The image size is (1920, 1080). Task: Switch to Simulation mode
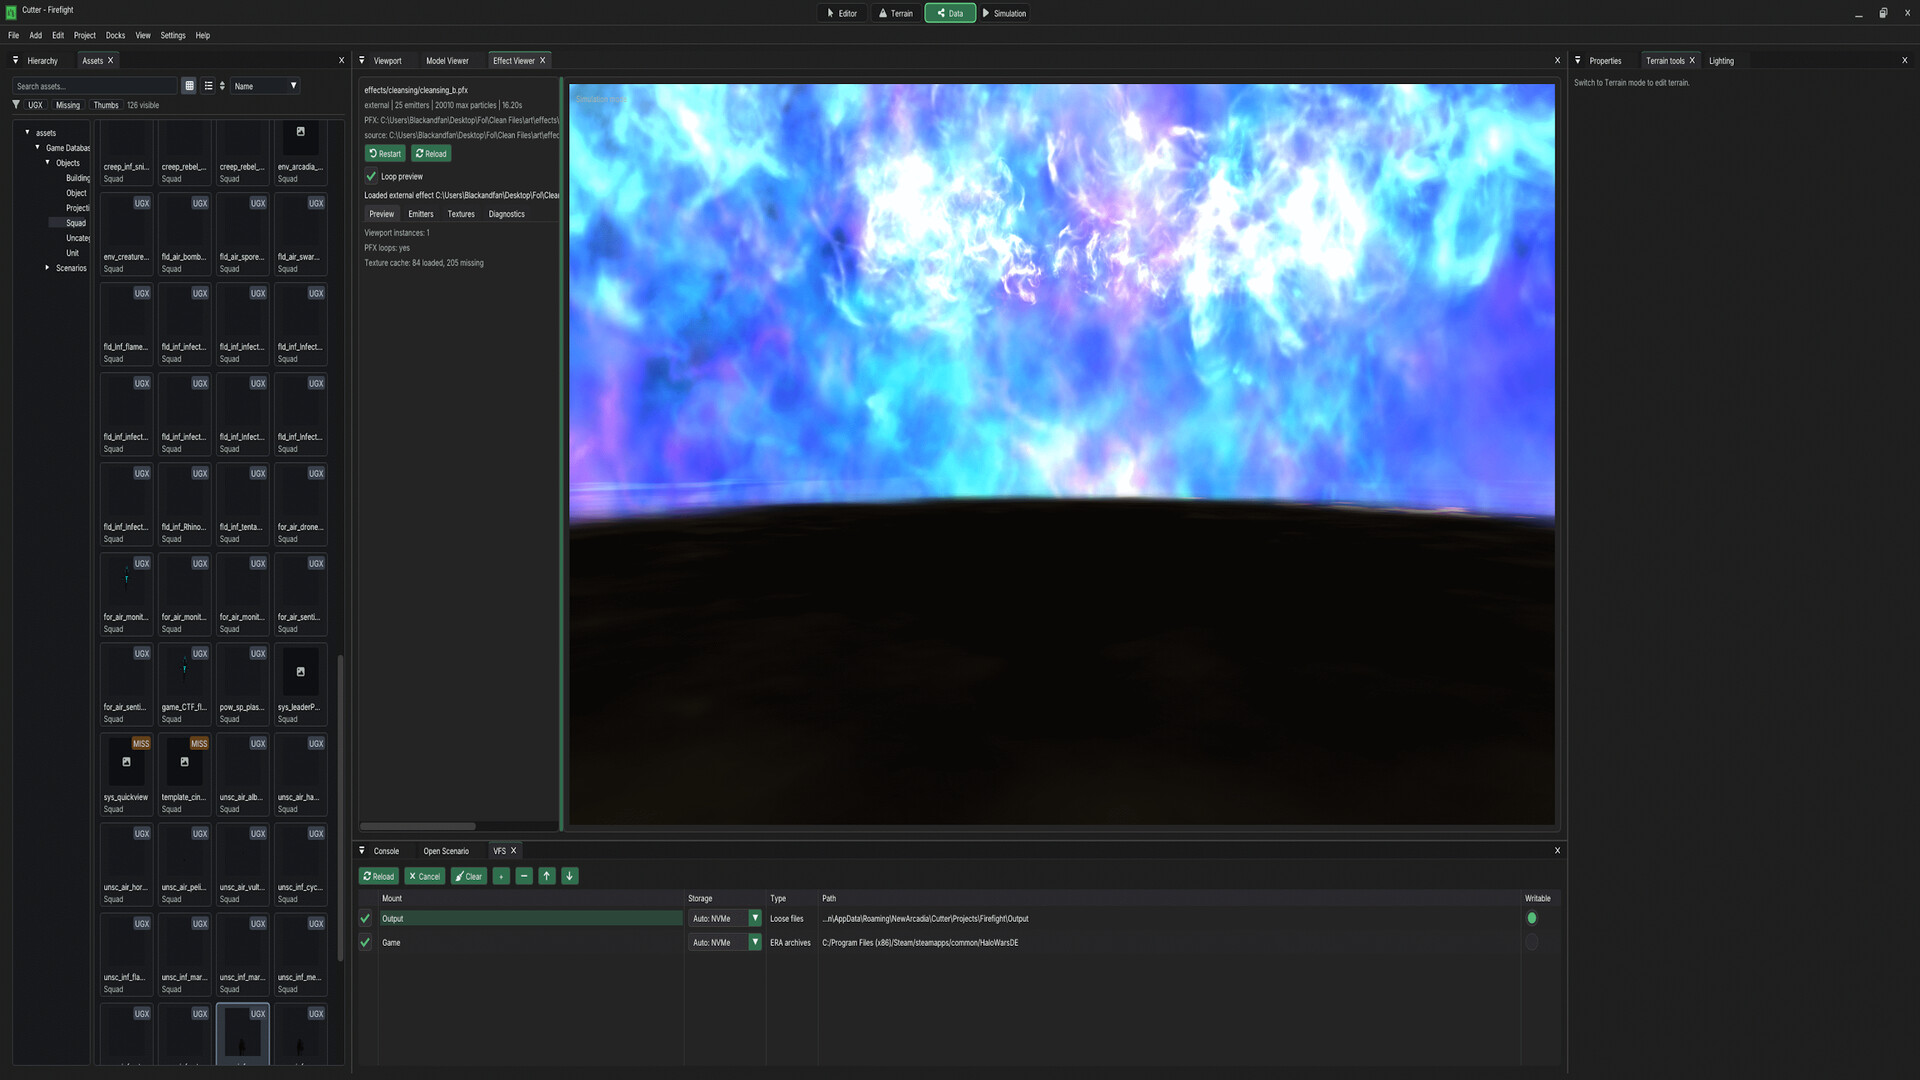pos(1004,13)
